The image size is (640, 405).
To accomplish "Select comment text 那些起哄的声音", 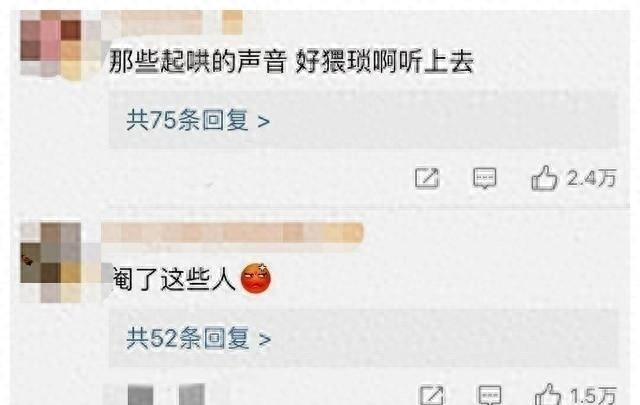I will tap(197, 62).
